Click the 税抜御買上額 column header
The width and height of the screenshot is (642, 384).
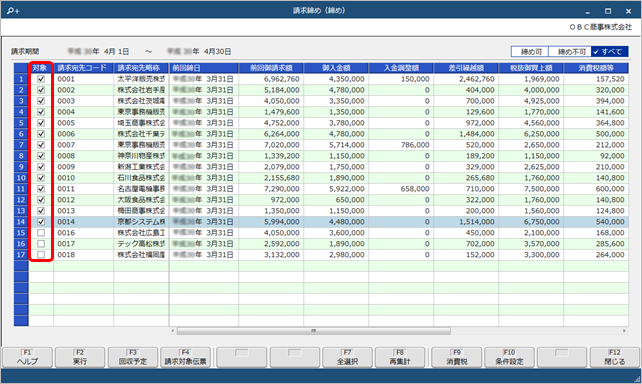pos(531,68)
